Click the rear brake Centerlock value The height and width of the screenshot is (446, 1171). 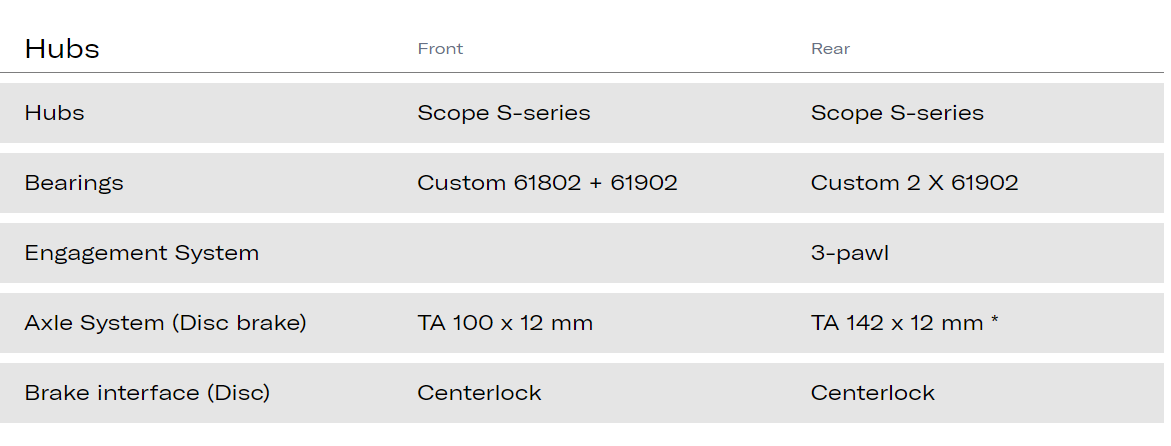(872, 393)
